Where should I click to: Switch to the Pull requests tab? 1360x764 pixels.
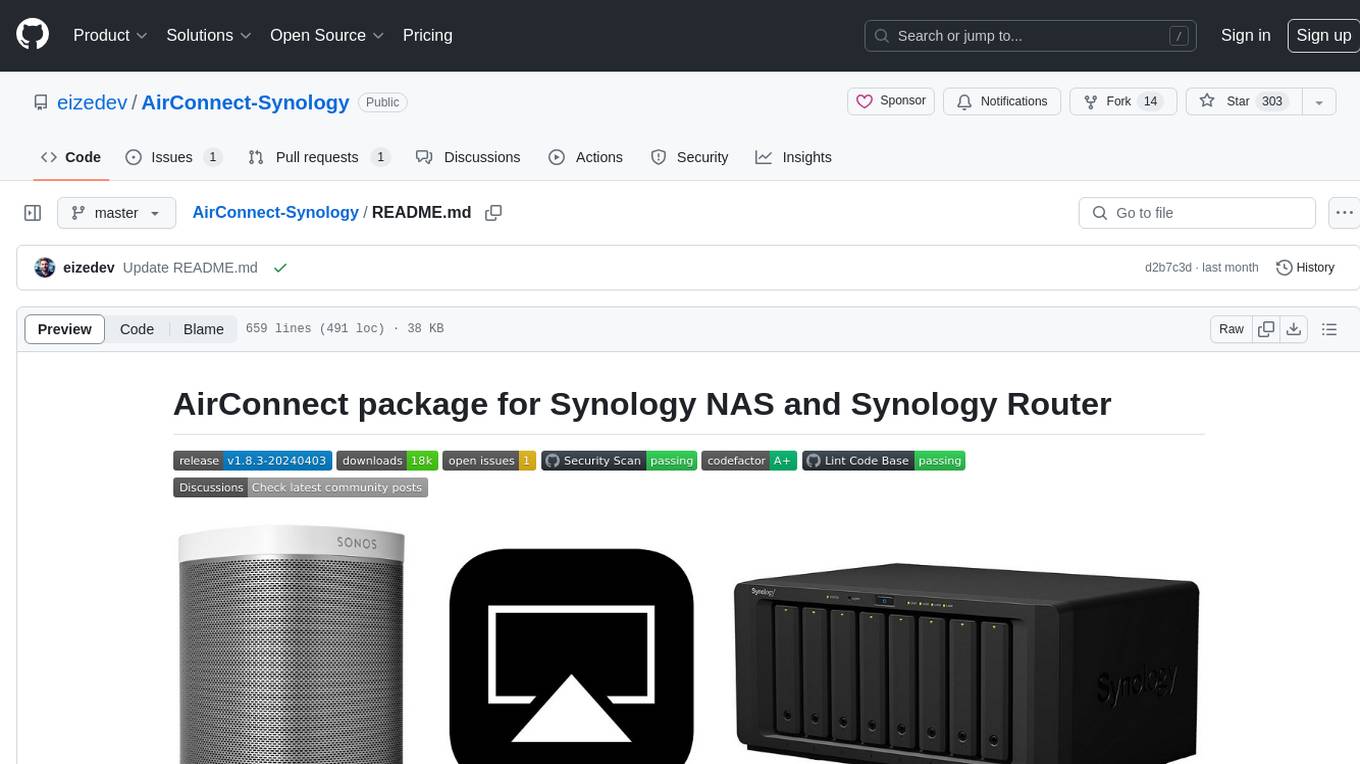point(318,157)
